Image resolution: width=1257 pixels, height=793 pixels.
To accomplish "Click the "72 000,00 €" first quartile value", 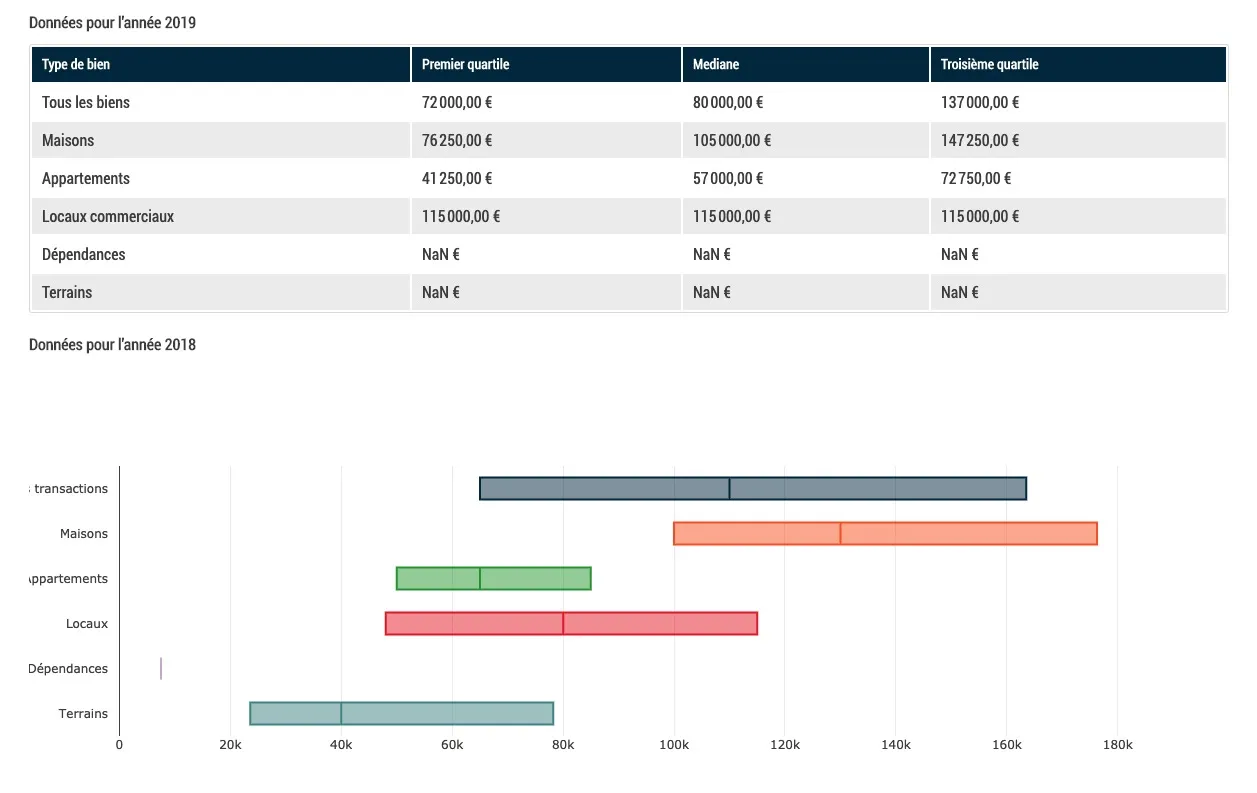I will click(x=457, y=102).
